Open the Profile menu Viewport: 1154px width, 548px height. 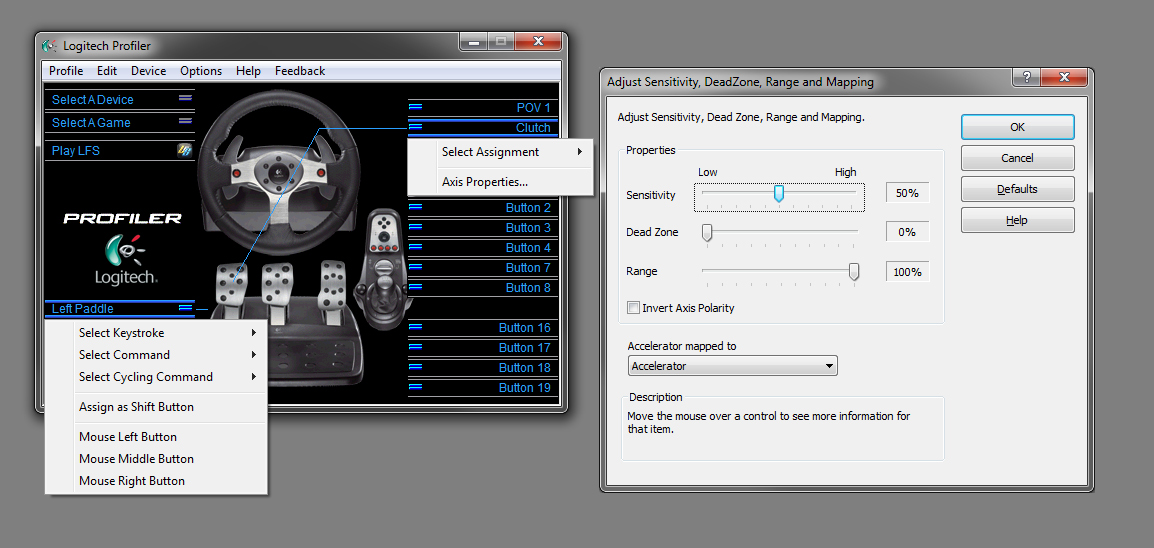(x=66, y=71)
